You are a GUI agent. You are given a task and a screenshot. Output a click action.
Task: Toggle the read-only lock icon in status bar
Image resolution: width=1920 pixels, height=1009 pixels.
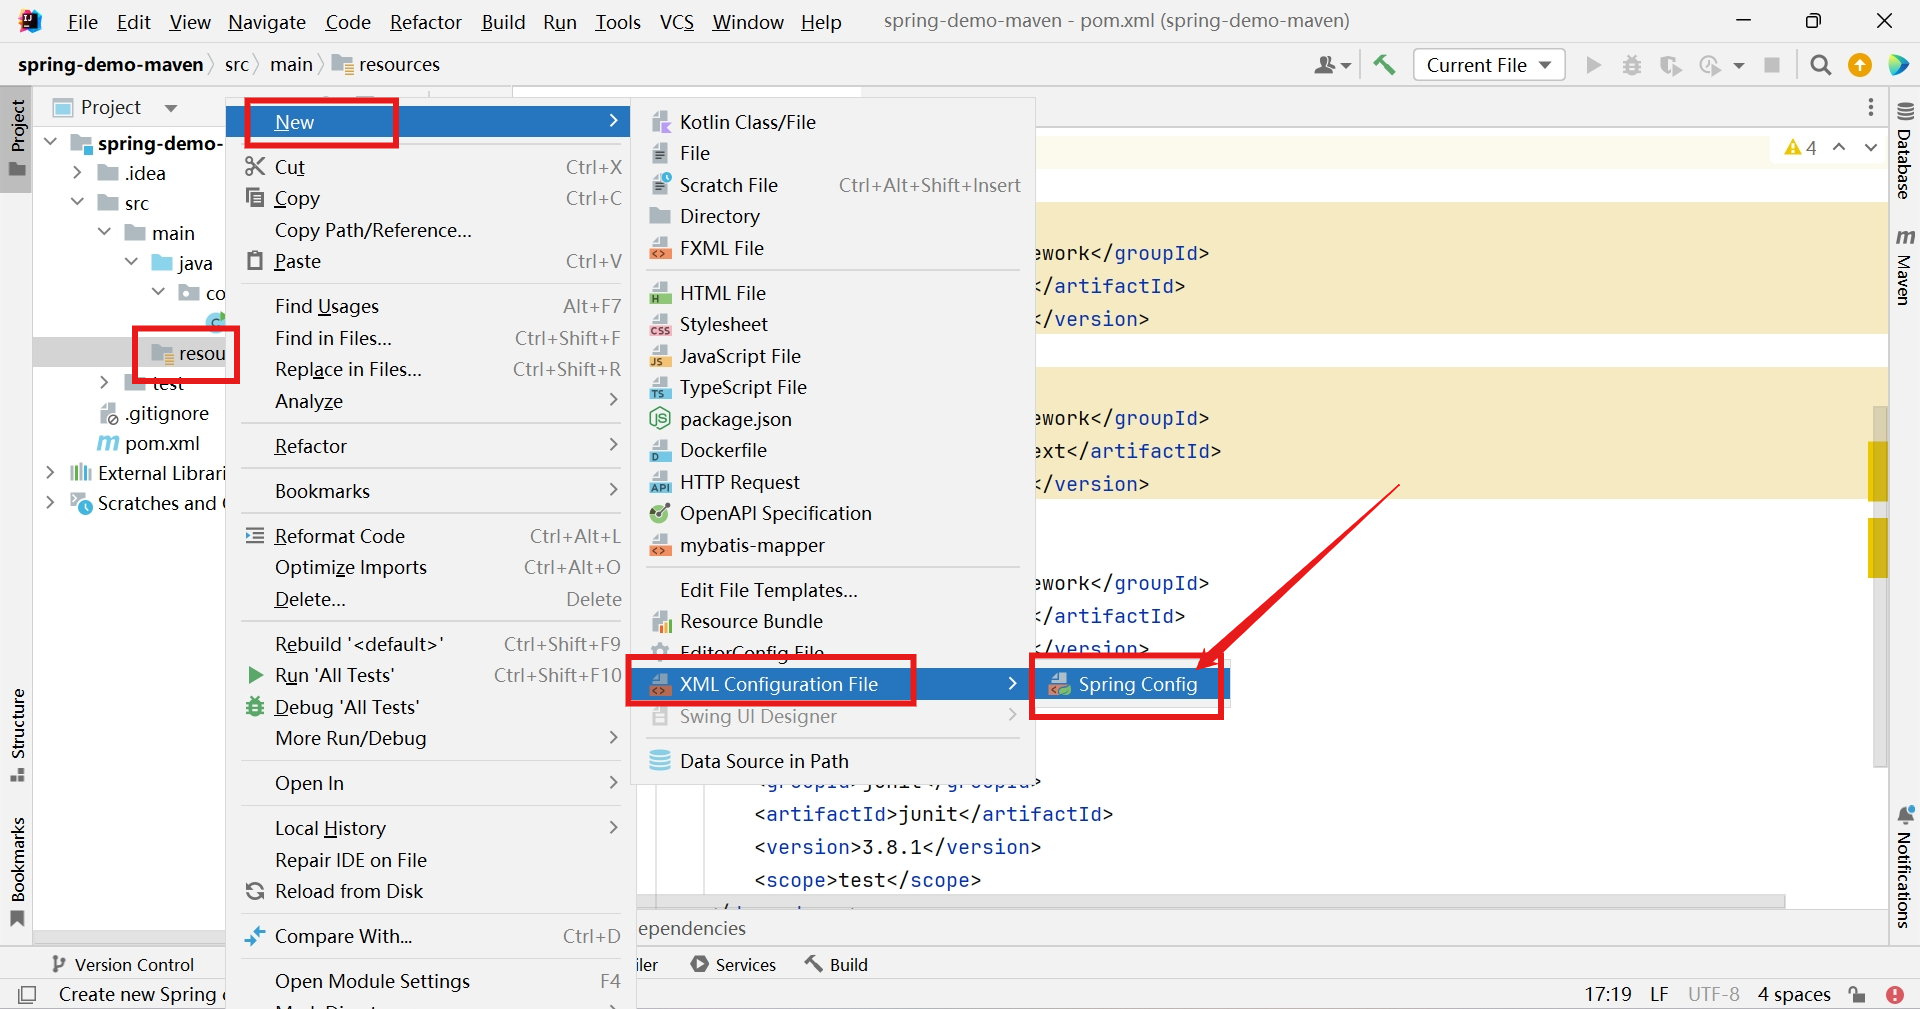click(x=1857, y=994)
